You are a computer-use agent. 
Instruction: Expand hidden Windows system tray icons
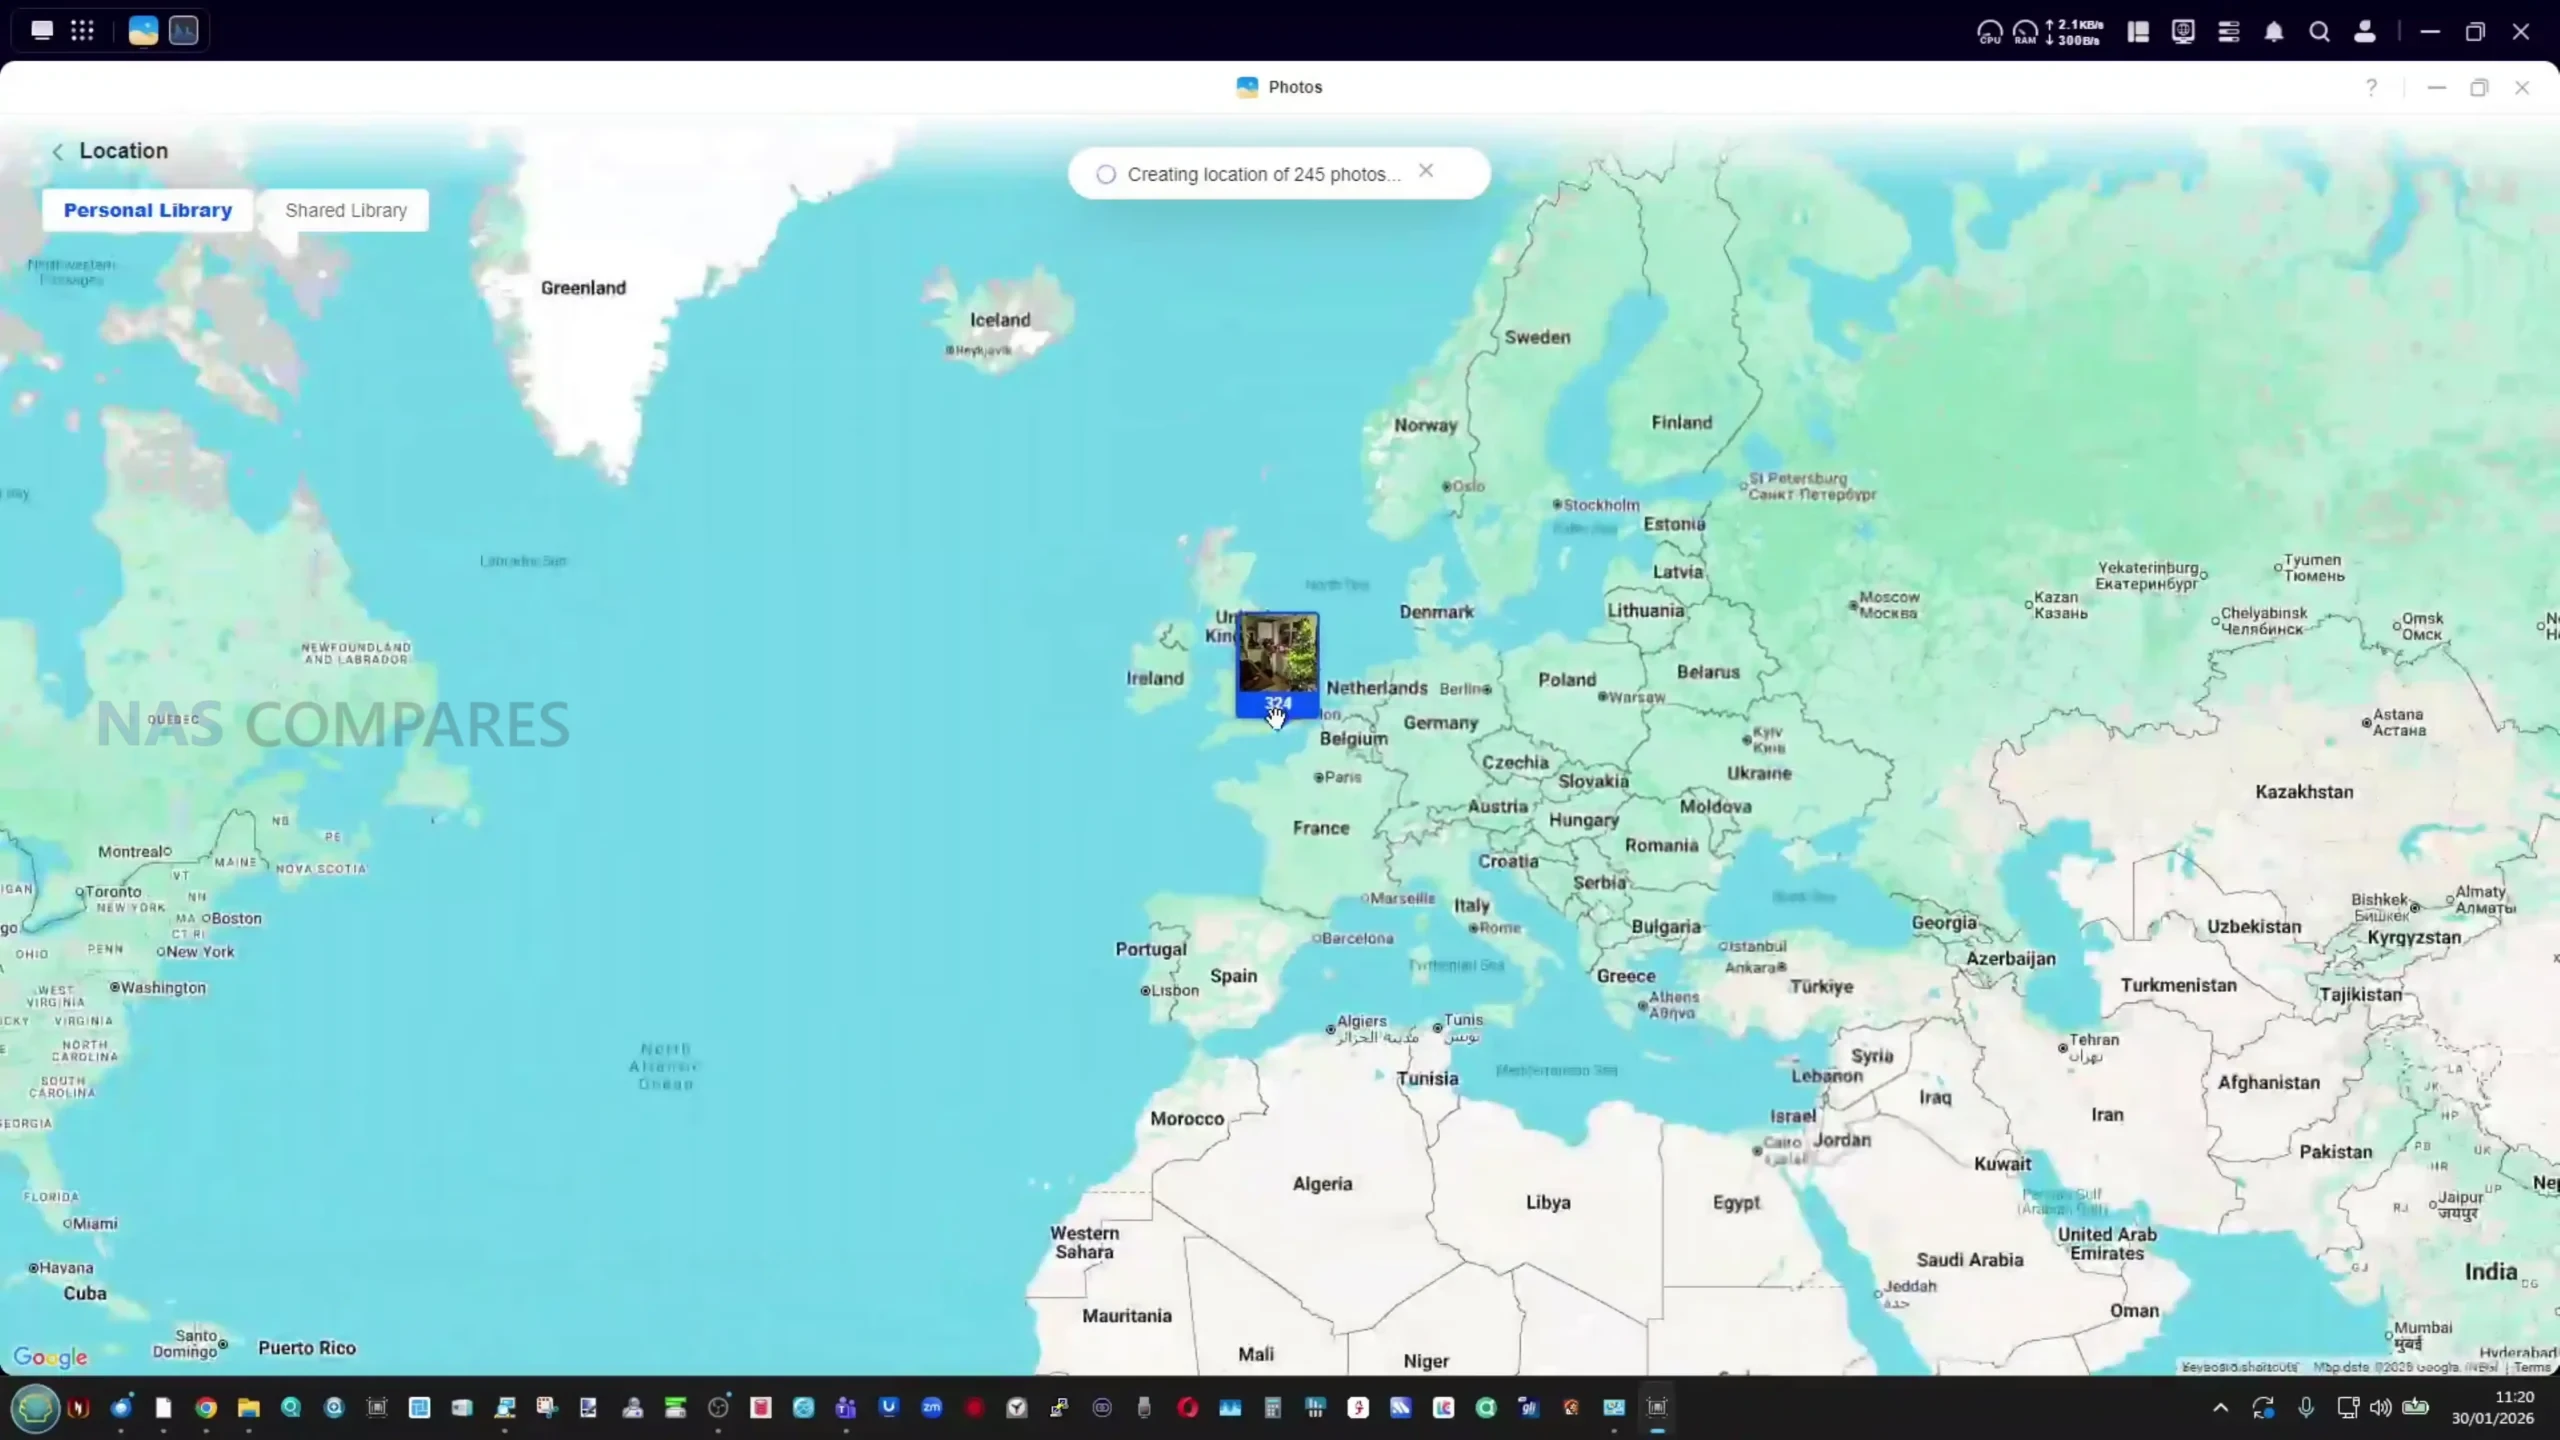(2220, 1407)
